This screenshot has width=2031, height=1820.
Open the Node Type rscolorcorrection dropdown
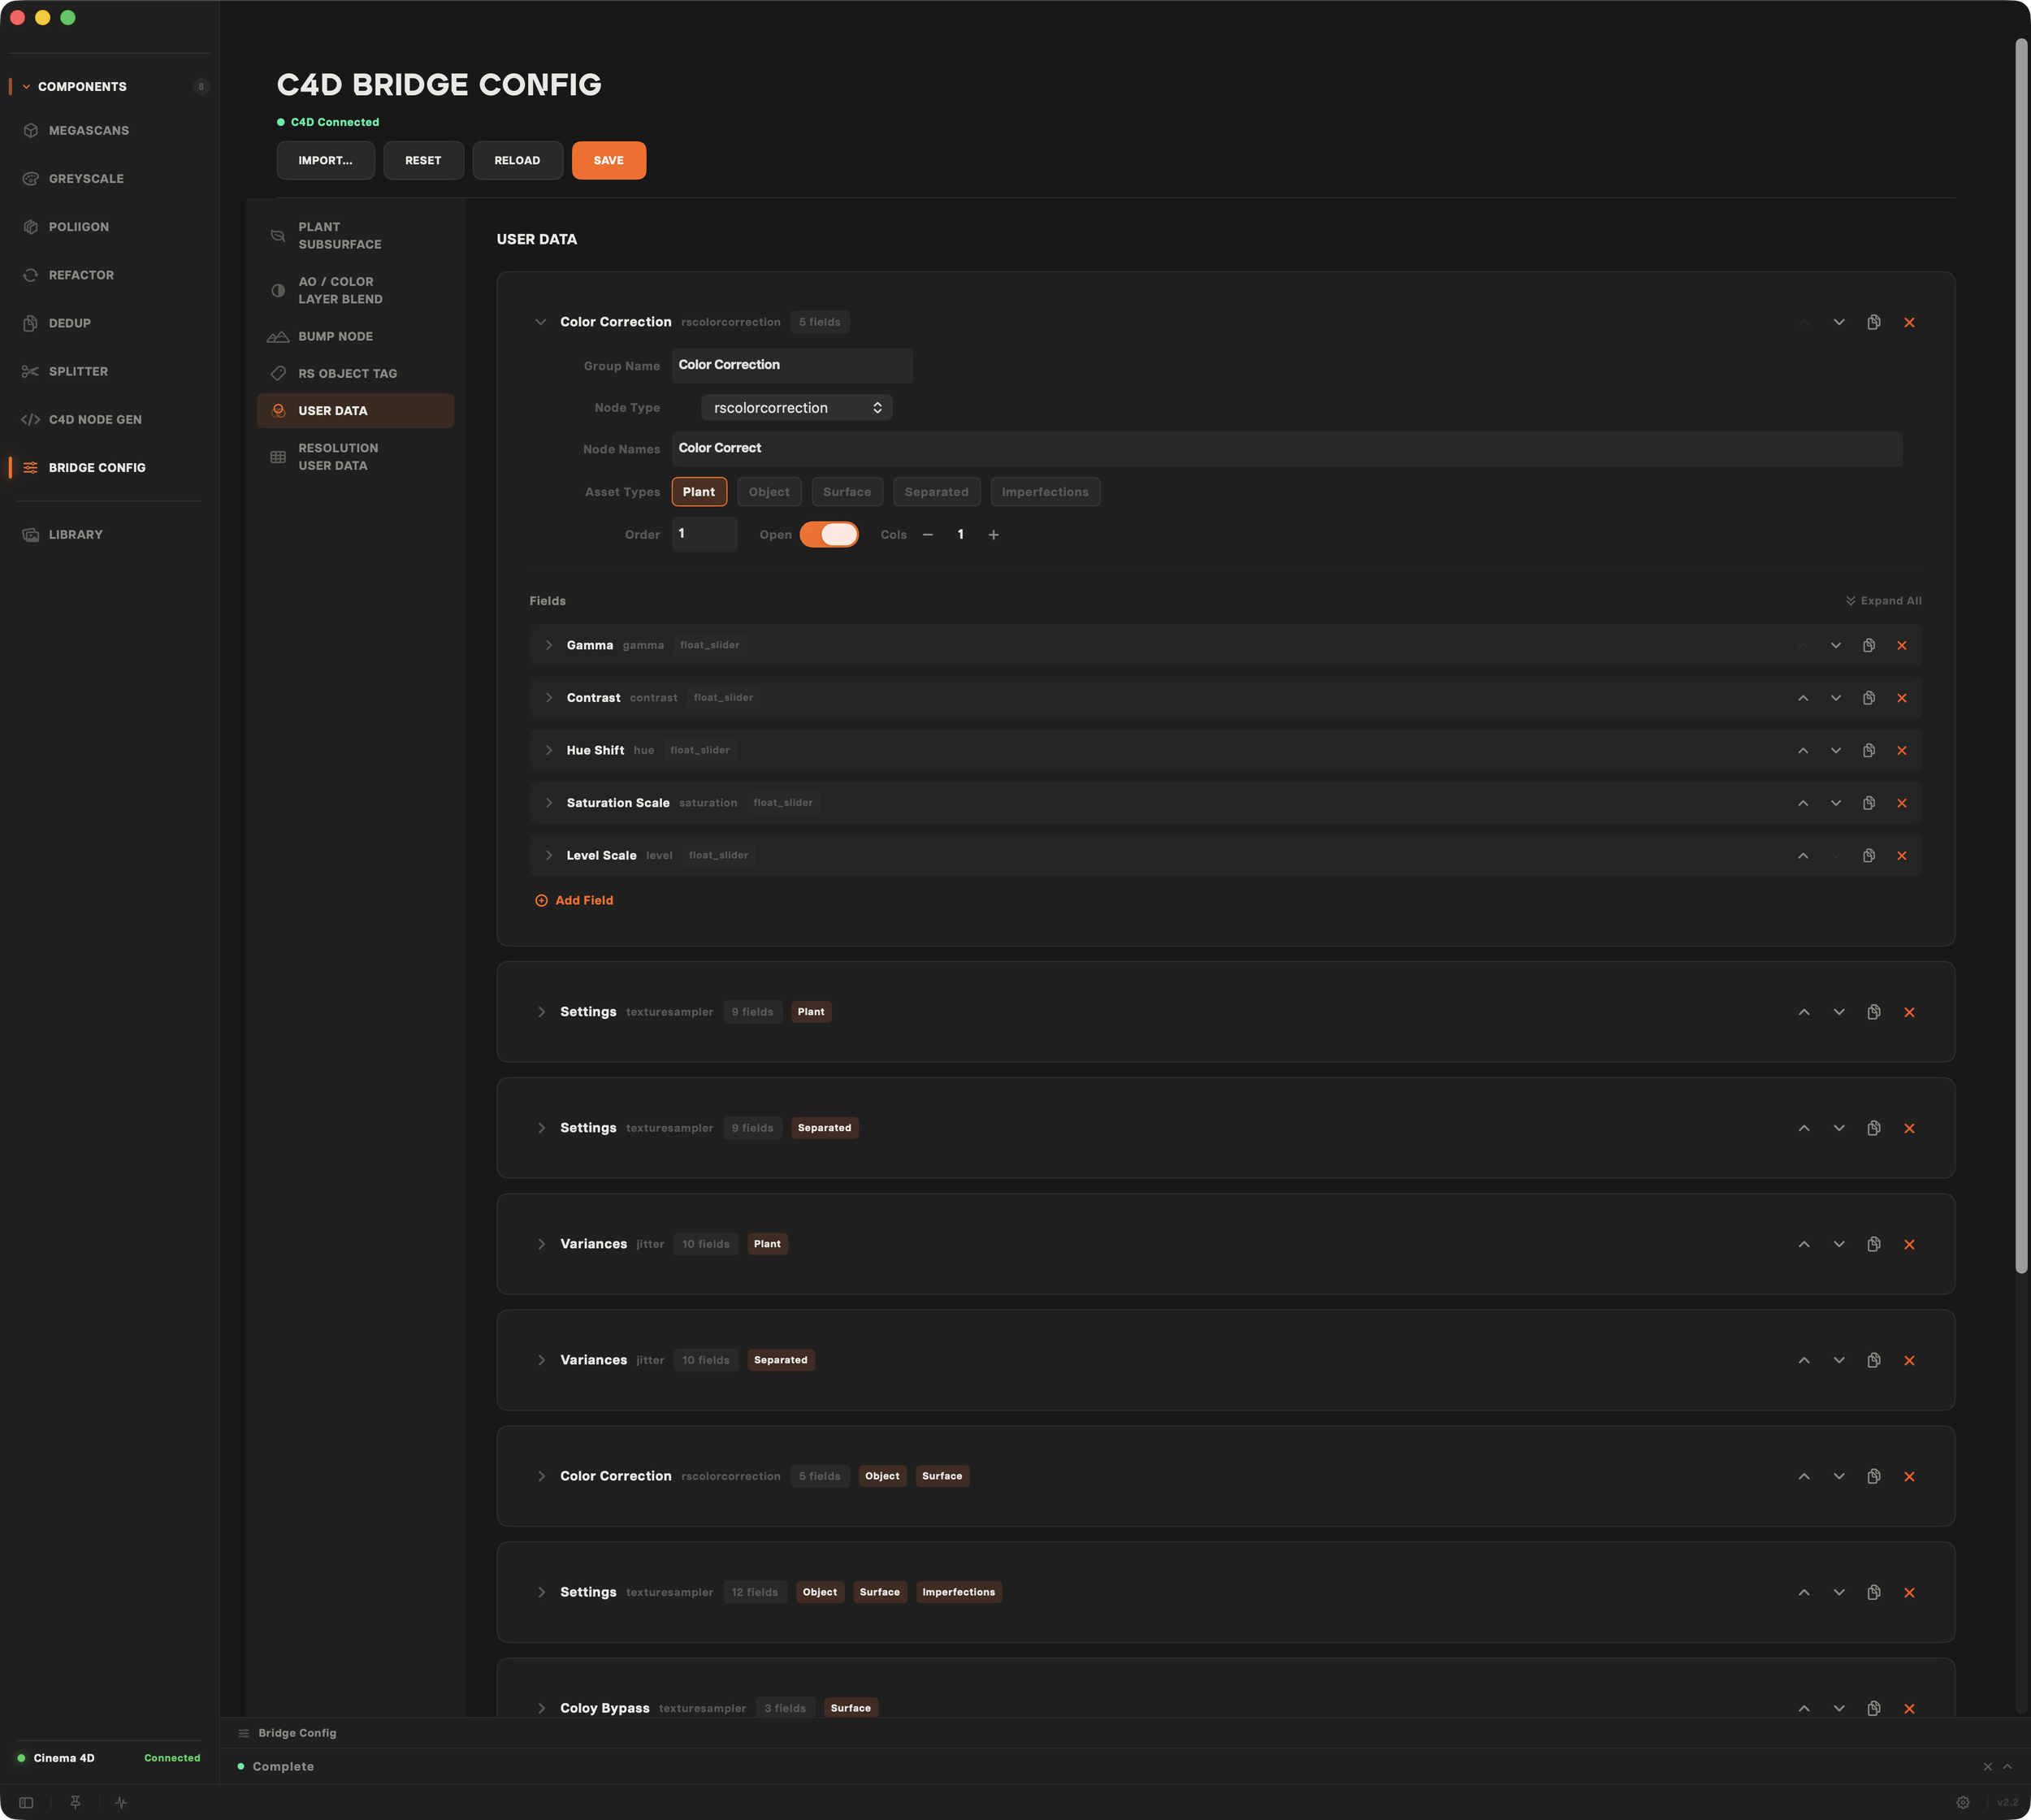pos(796,408)
